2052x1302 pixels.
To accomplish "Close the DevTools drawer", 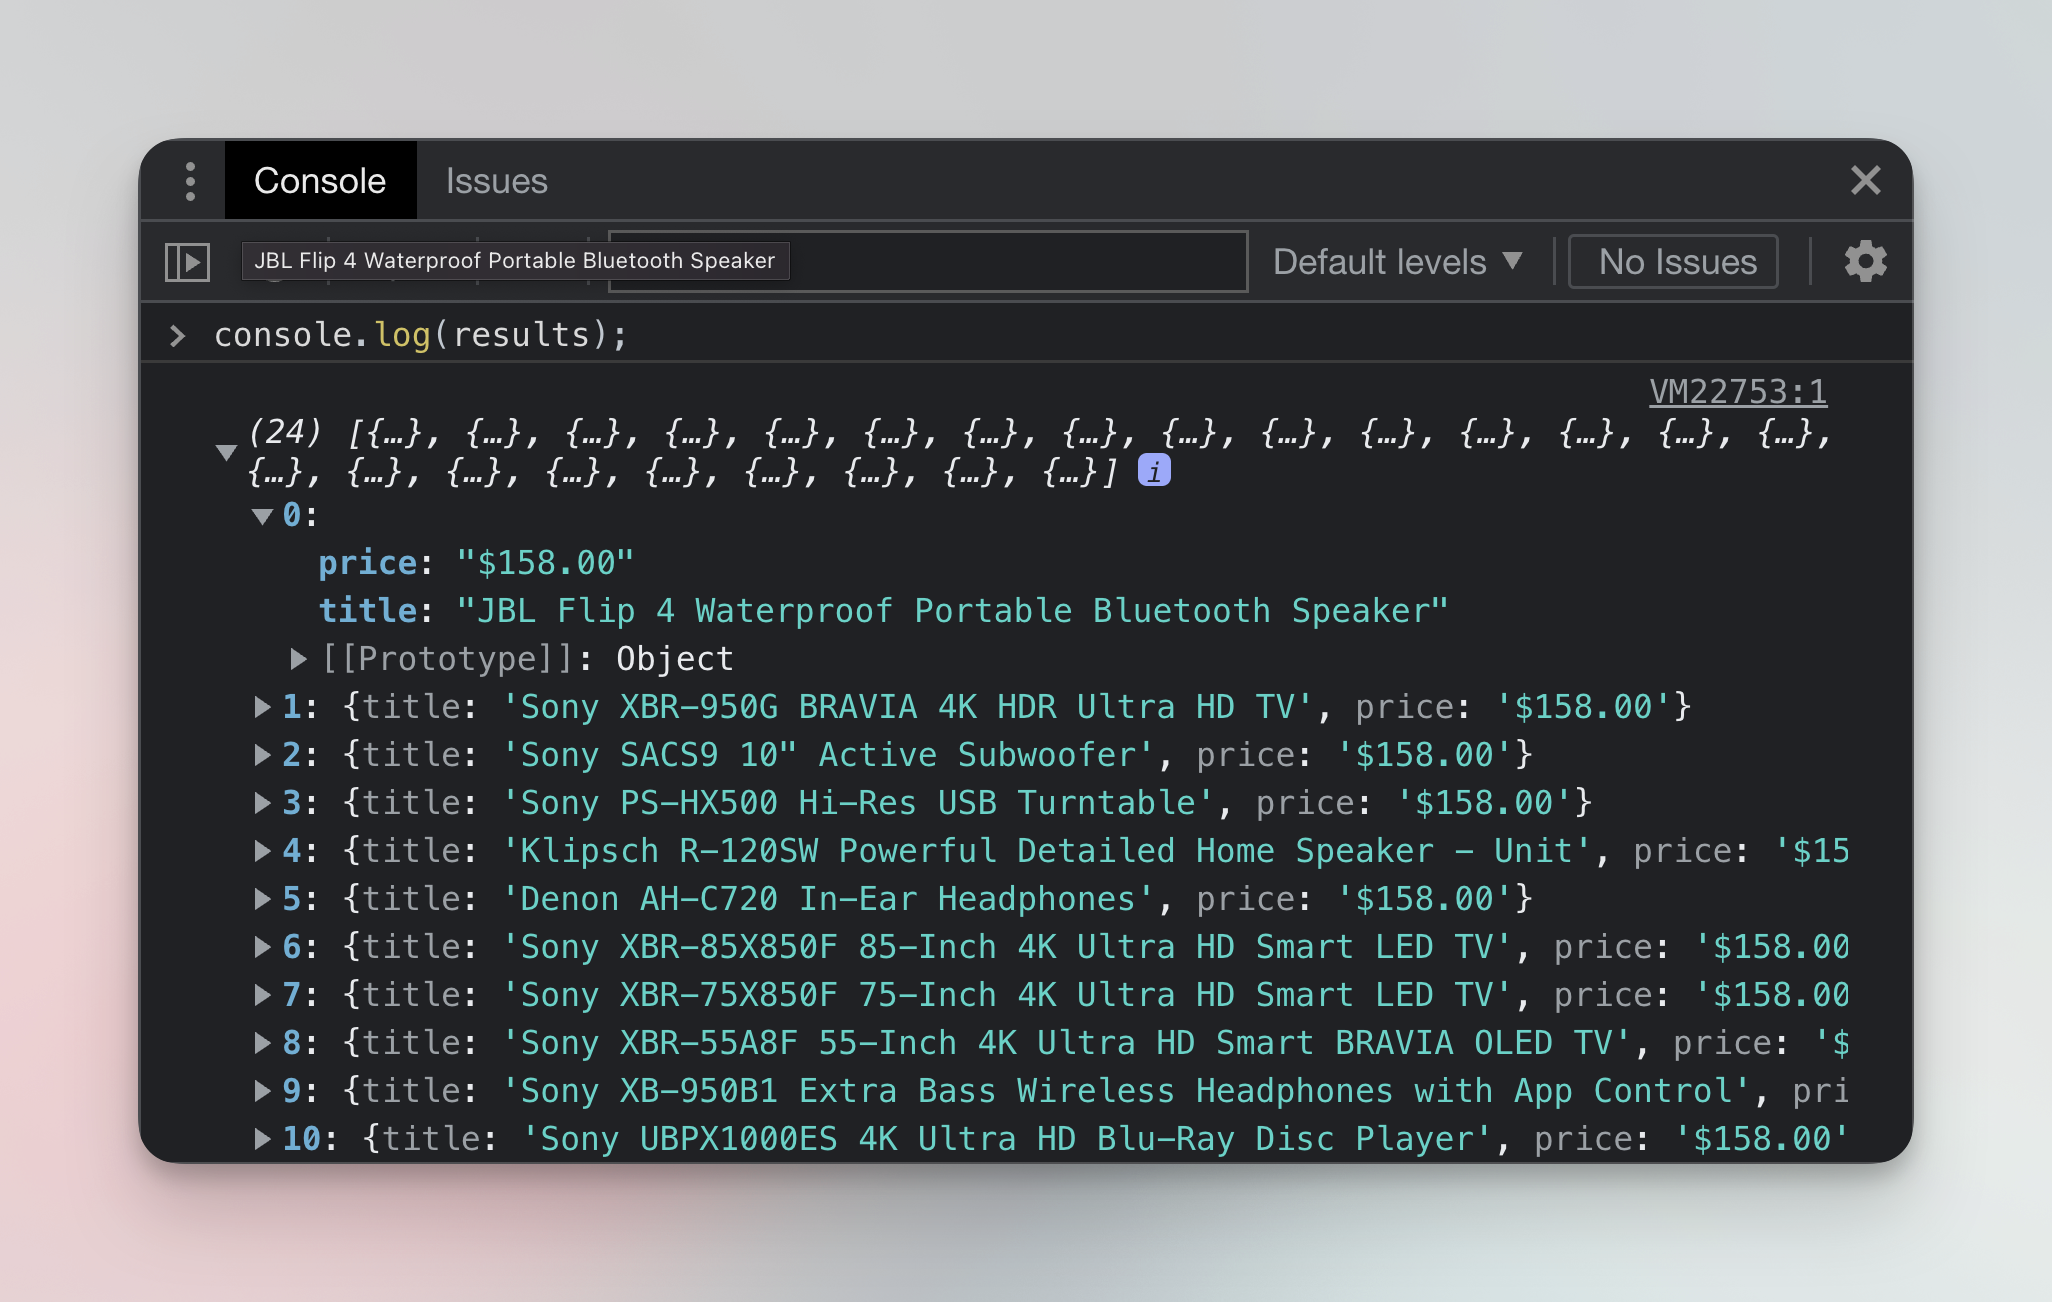I will point(1865,181).
